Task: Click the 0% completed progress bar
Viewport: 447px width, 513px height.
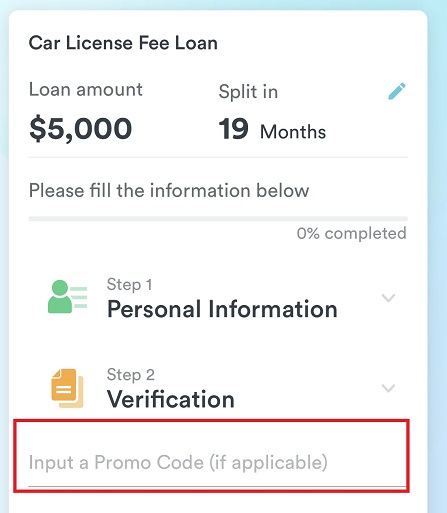Action: point(218,219)
